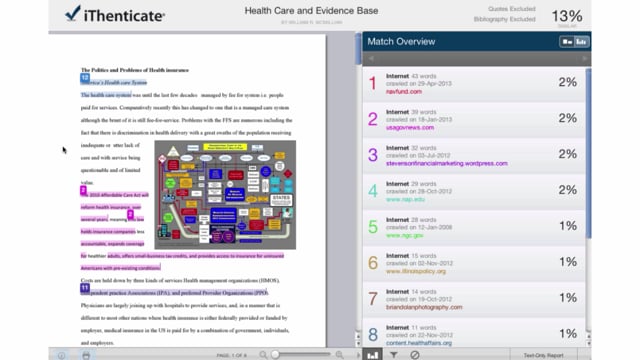This screenshot has height=360, width=640.
Task: Click the print icon in bottom toolbar
Action: 86,356
